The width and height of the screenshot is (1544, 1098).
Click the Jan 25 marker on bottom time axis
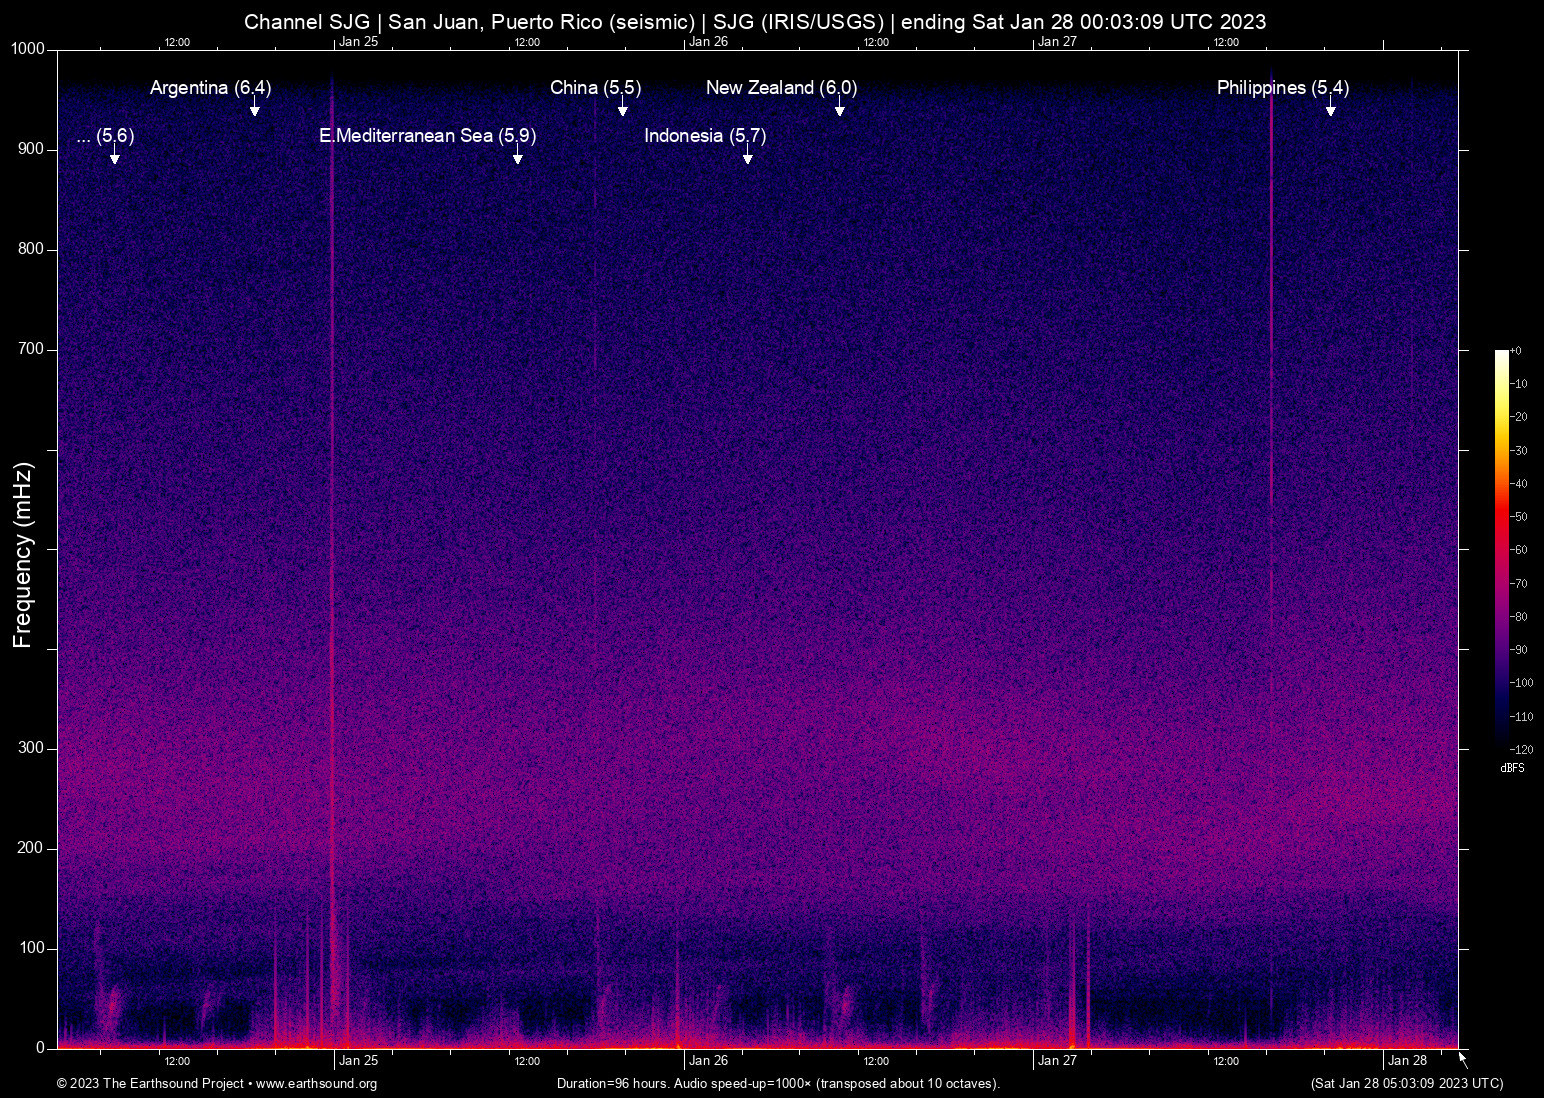358,1061
